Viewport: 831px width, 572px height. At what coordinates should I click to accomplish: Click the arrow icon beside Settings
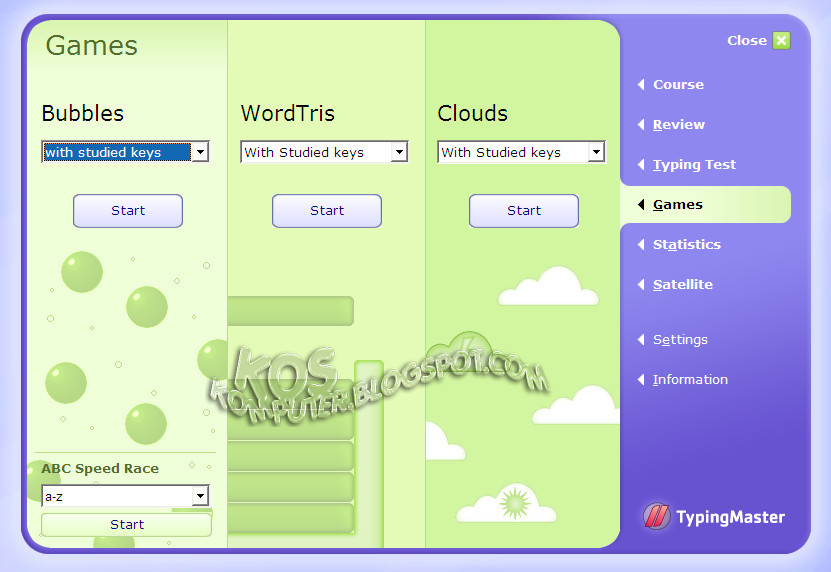641,339
